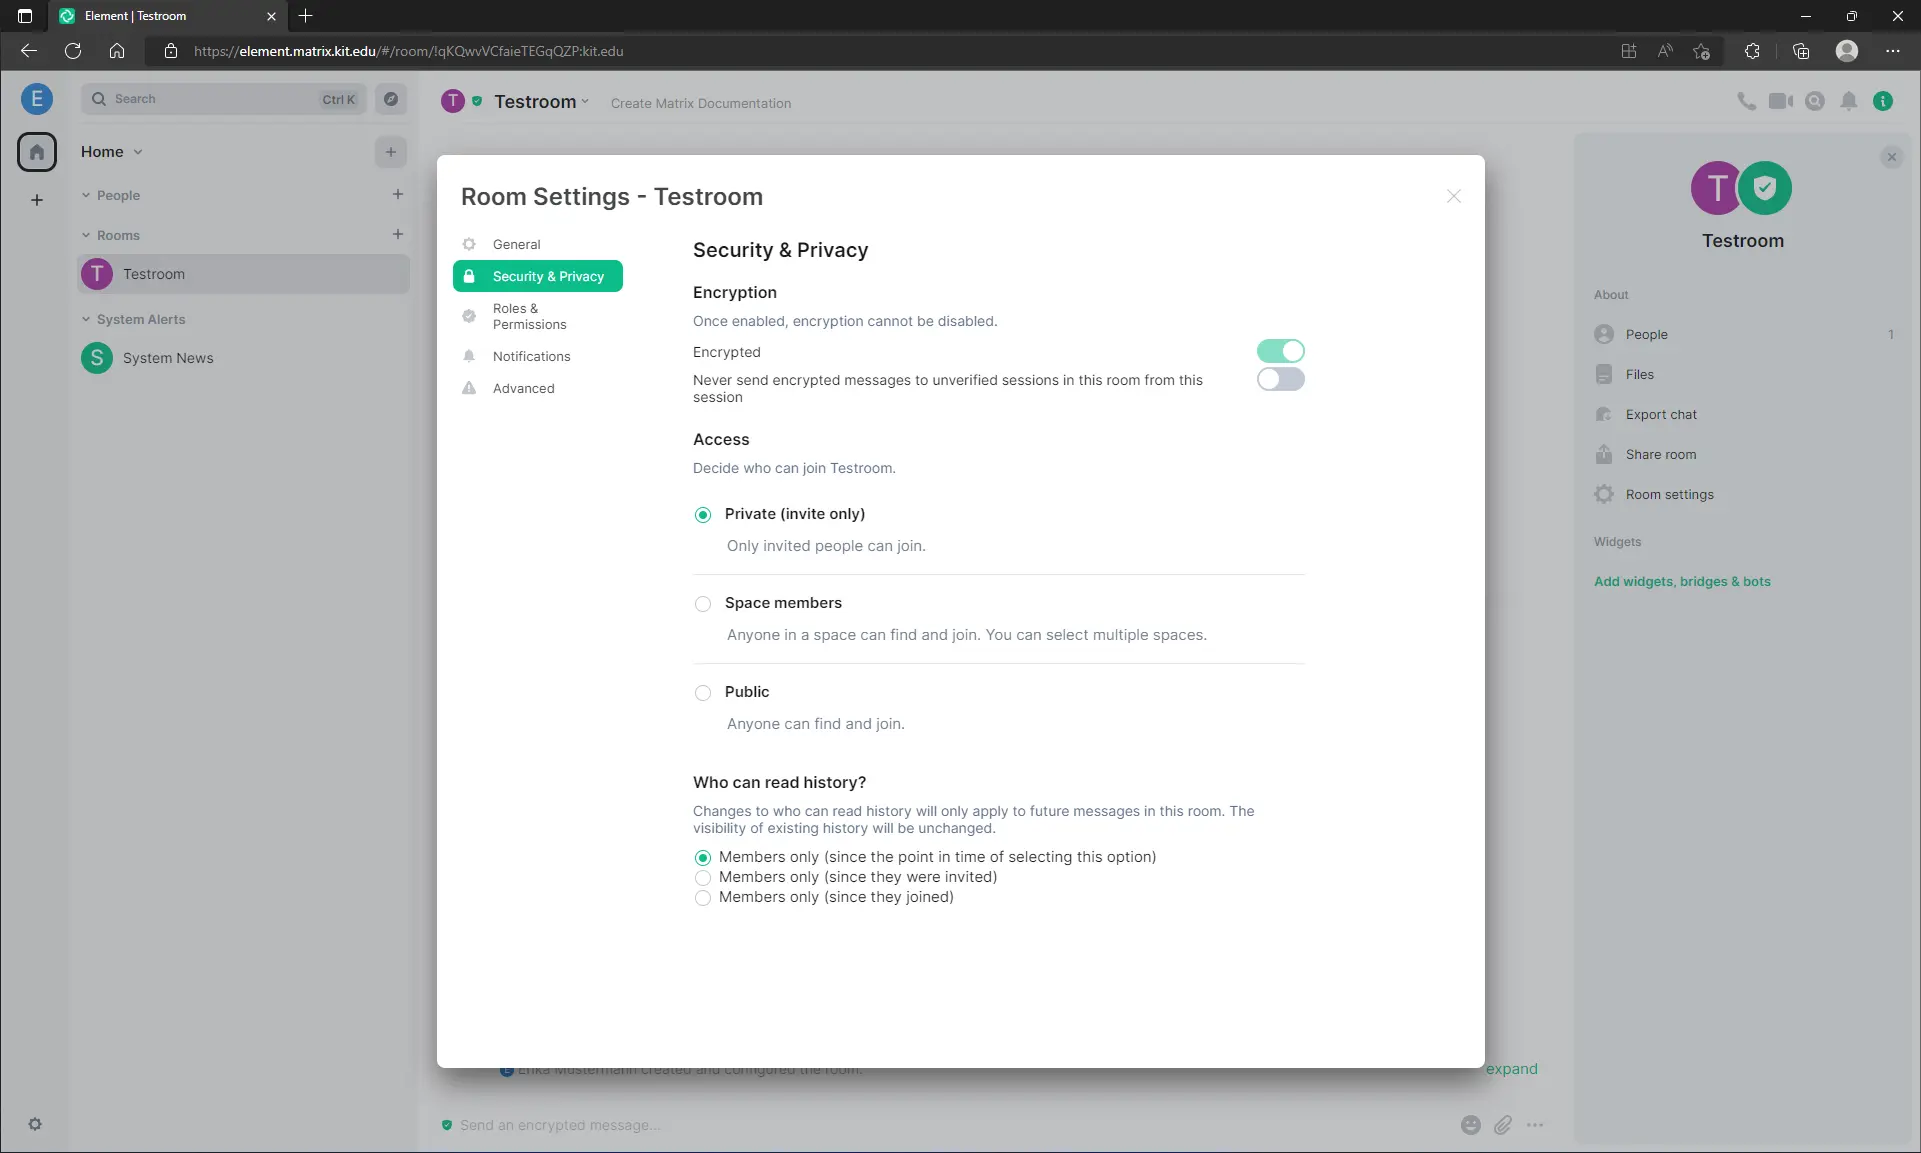Open the emoji picker in the composer

pos(1470,1125)
